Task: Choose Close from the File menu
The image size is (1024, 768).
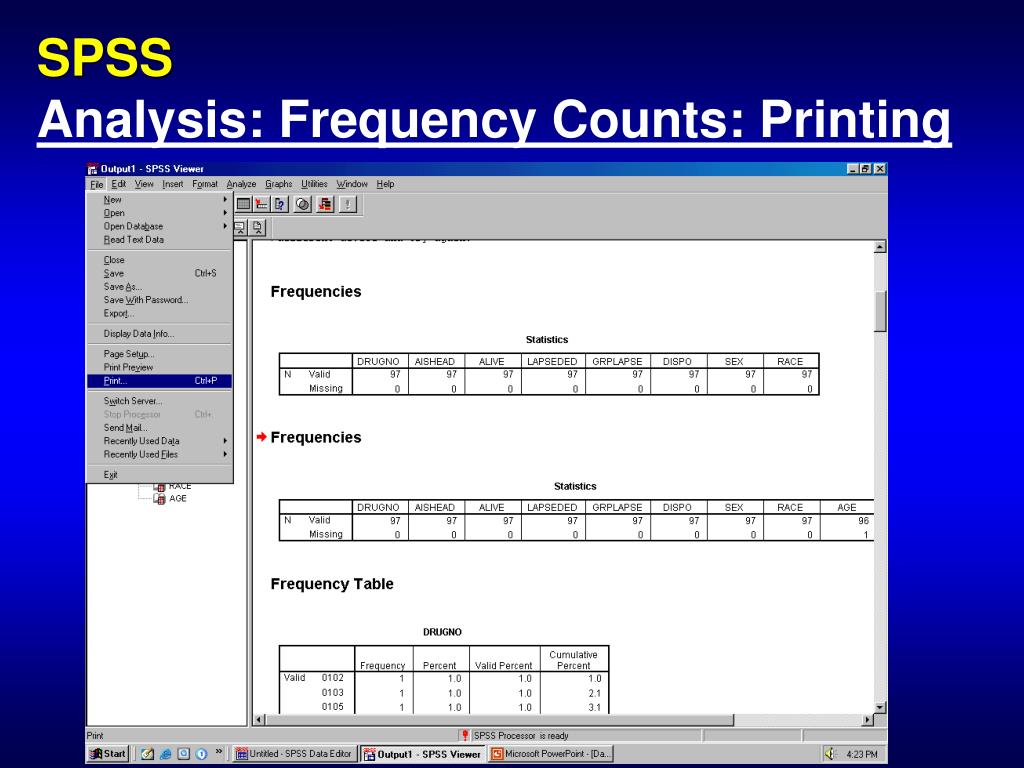Action: tap(160, 260)
